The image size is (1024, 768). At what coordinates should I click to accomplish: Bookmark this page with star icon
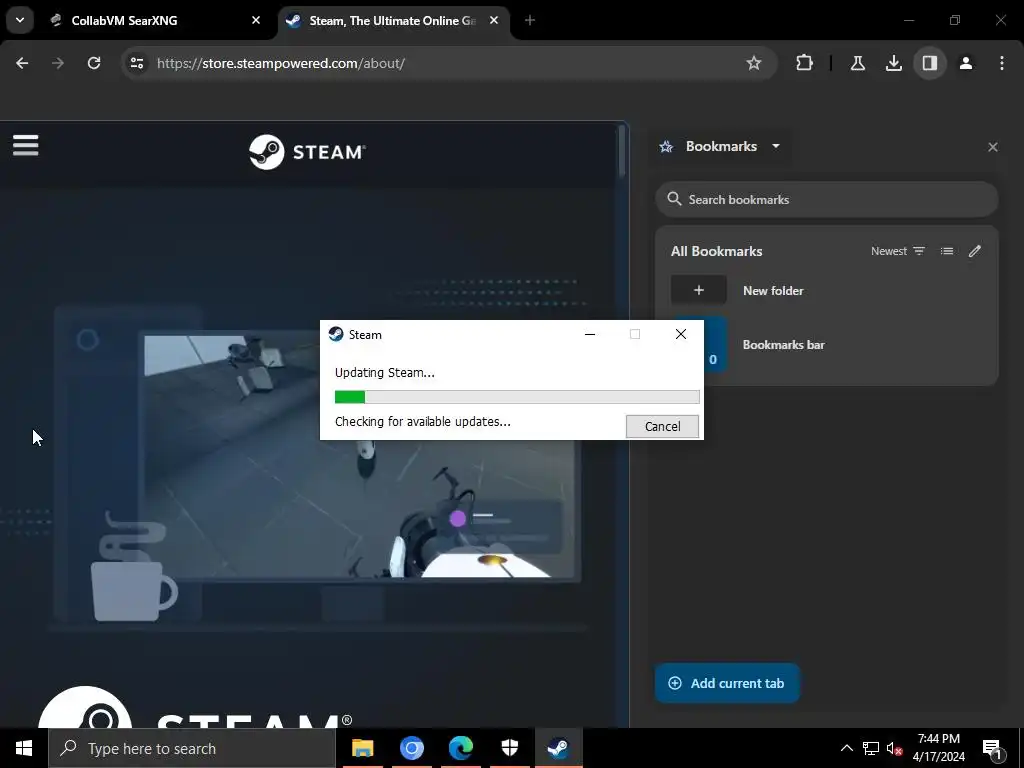coord(754,63)
